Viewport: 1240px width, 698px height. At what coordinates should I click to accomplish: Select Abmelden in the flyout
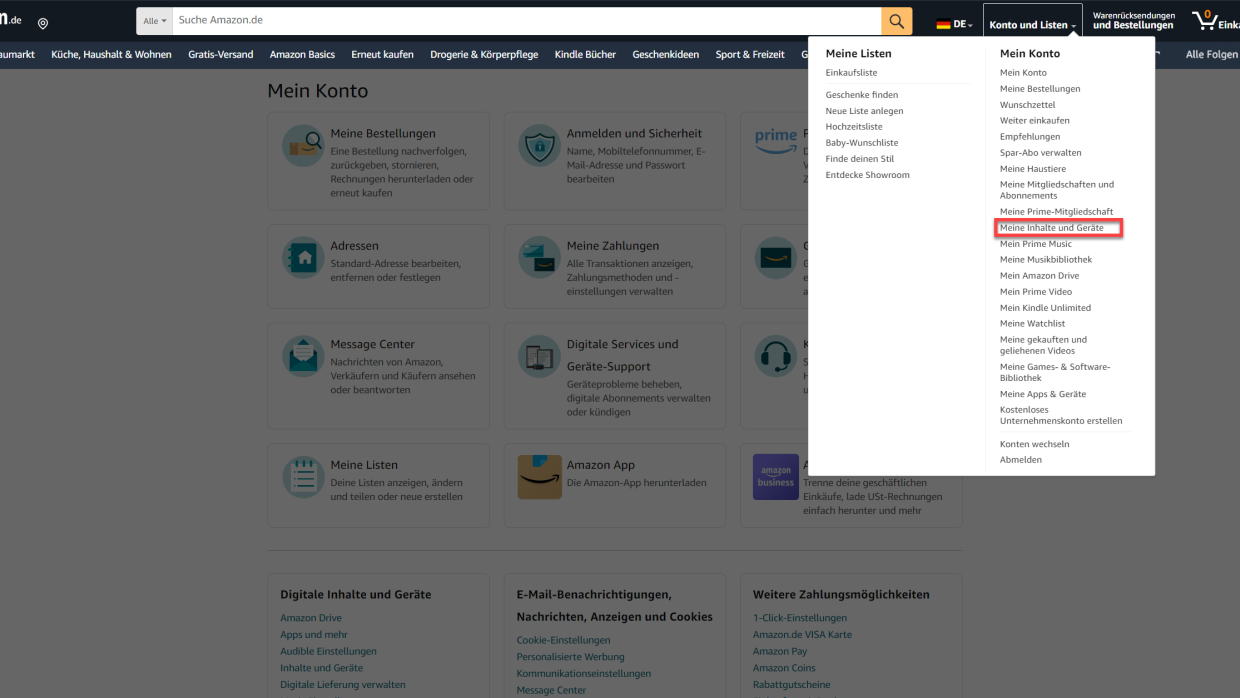tap(1021, 460)
